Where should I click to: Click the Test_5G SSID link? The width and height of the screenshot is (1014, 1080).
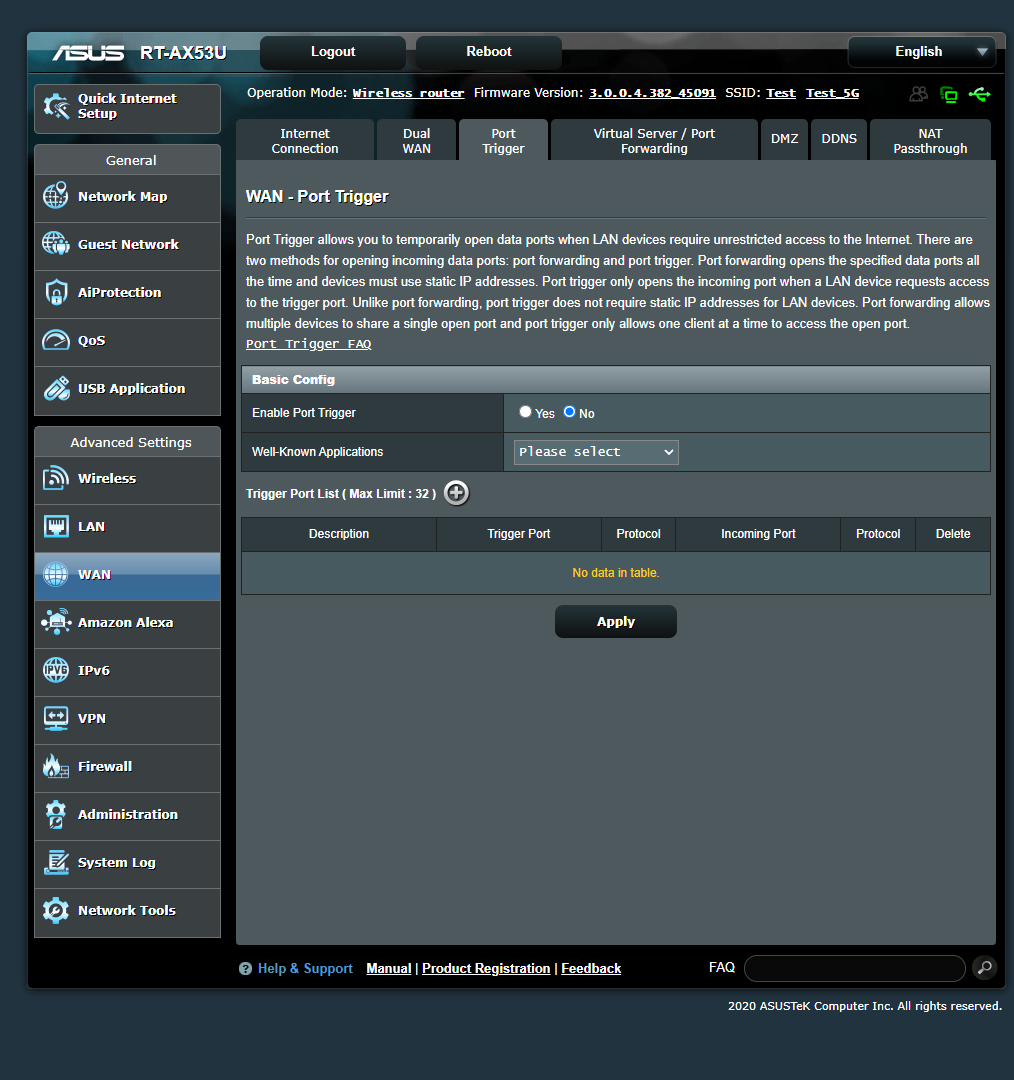tap(832, 93)
